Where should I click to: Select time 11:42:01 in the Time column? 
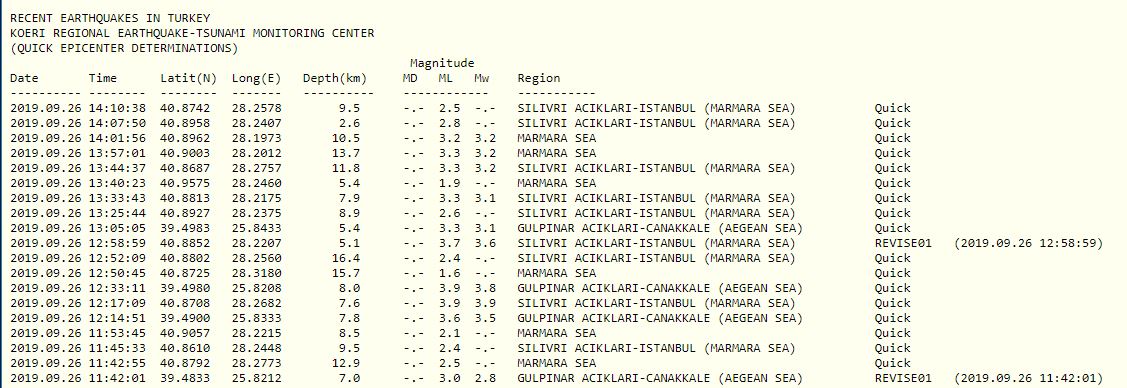[x=117, y=378]
